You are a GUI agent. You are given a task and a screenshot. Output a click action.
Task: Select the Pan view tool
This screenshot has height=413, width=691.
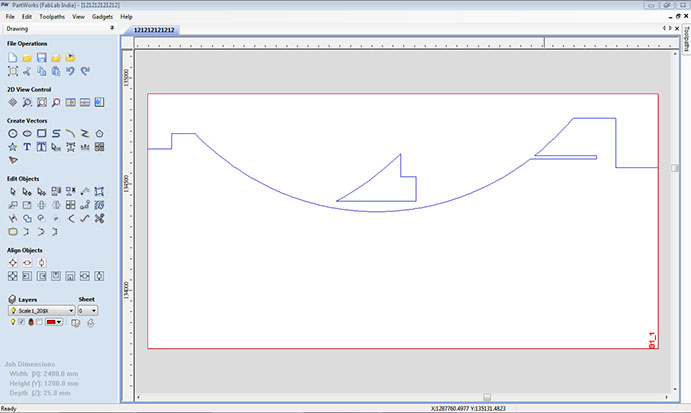[x=13, y=102]
